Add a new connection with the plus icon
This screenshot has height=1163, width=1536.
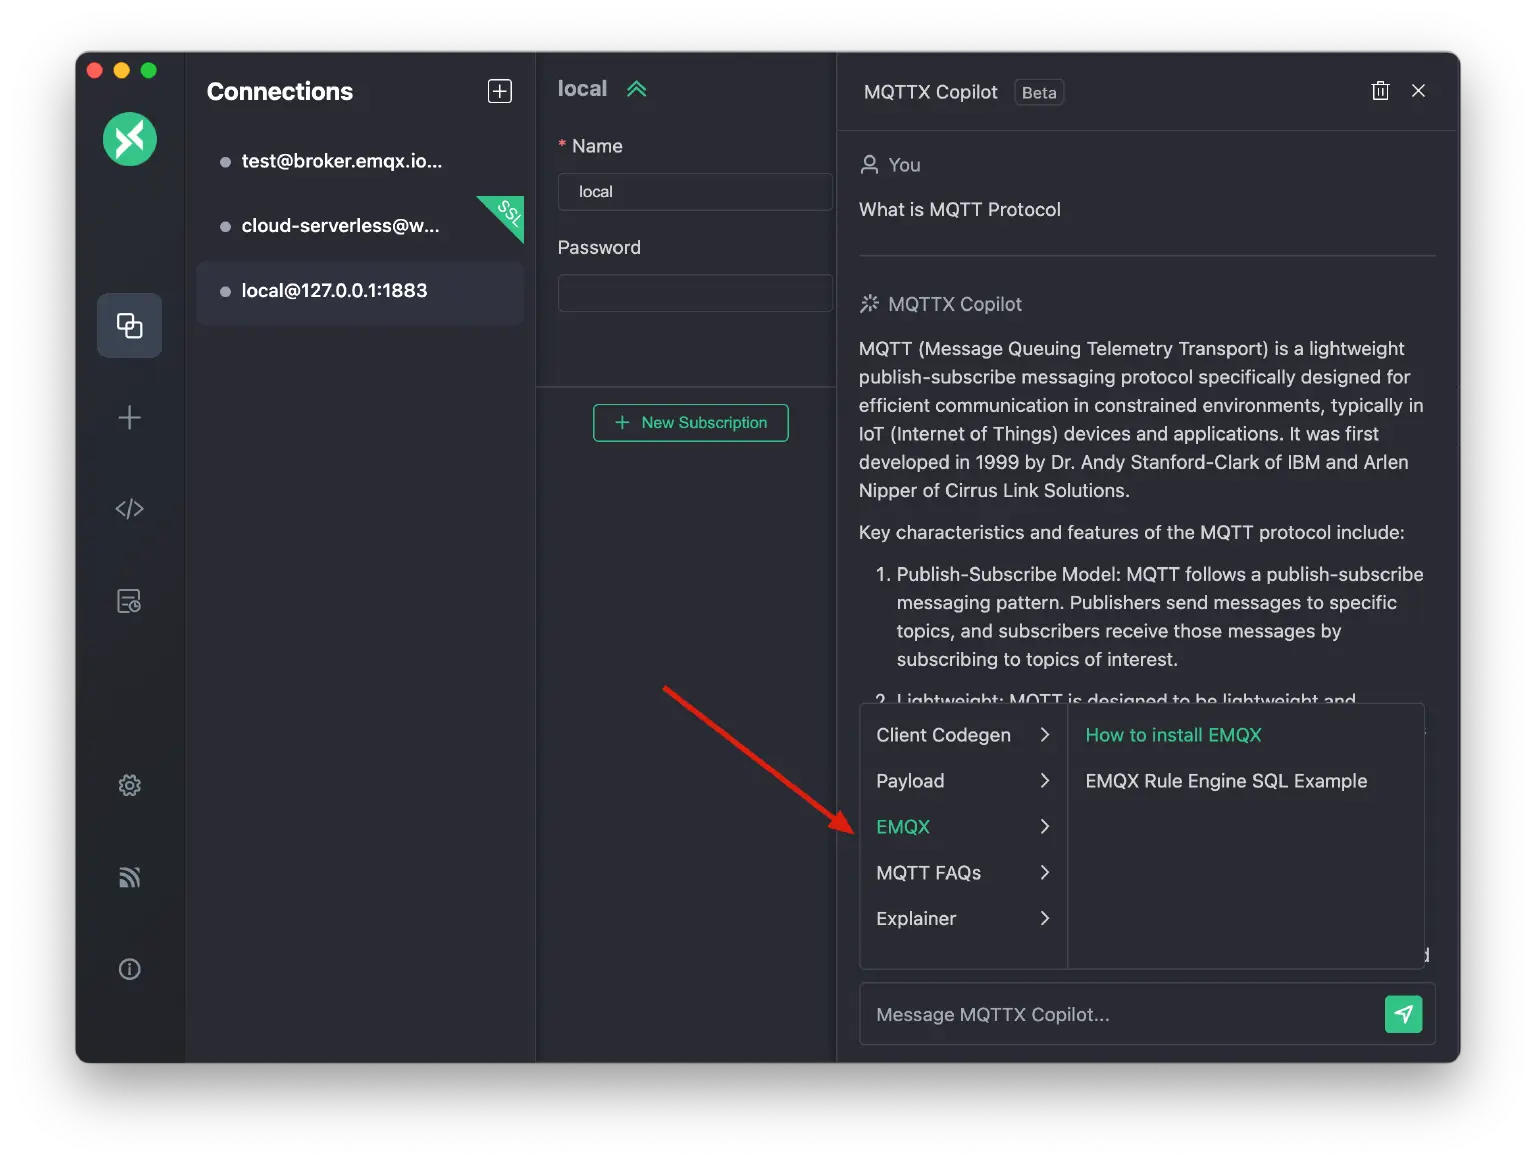[x=498, y=90]
